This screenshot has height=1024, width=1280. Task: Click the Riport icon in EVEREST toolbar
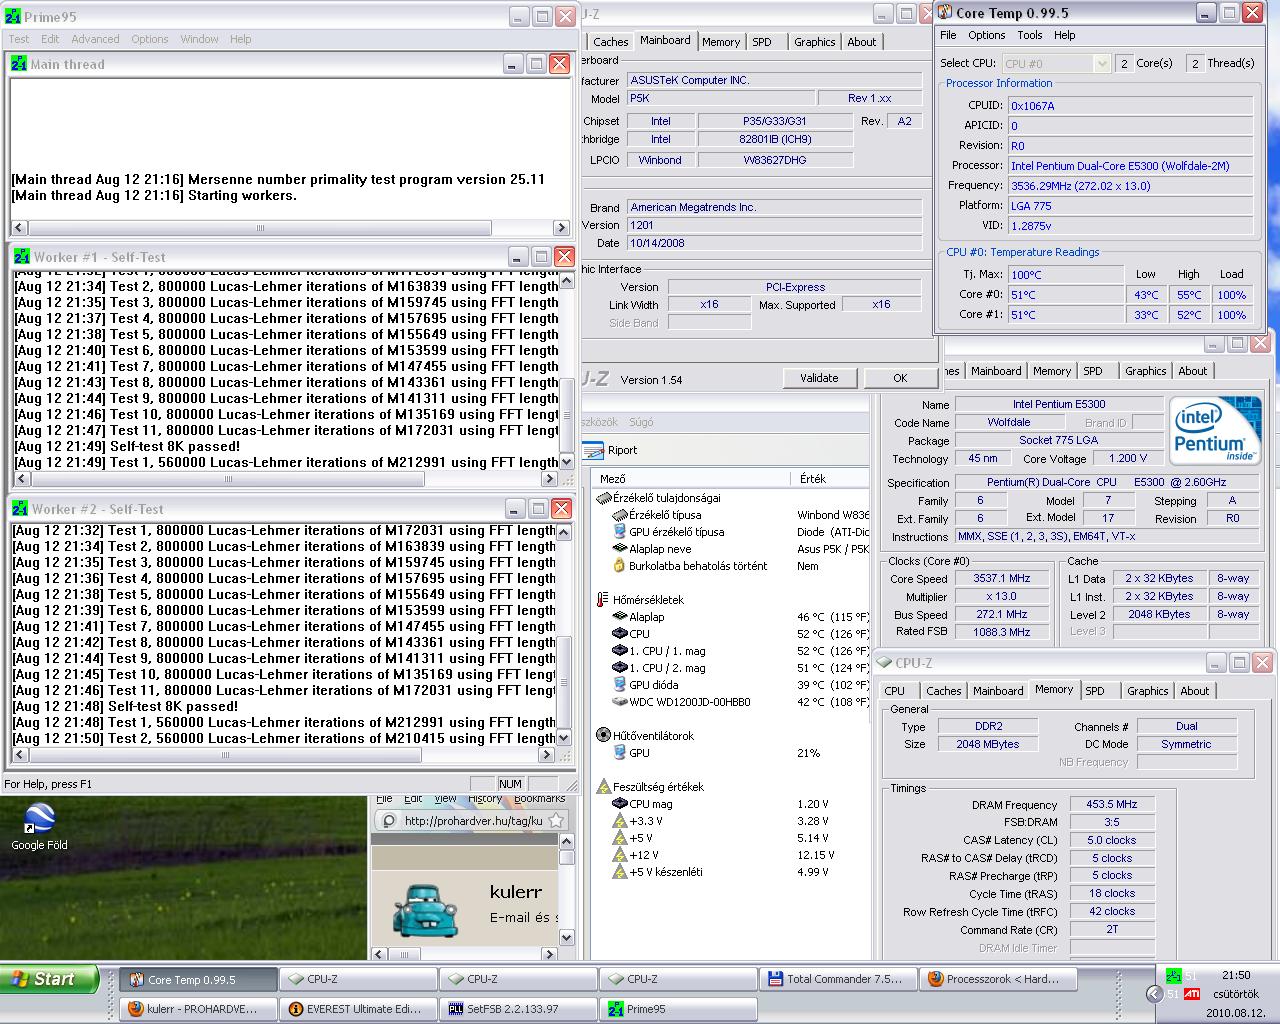[593, 450]
